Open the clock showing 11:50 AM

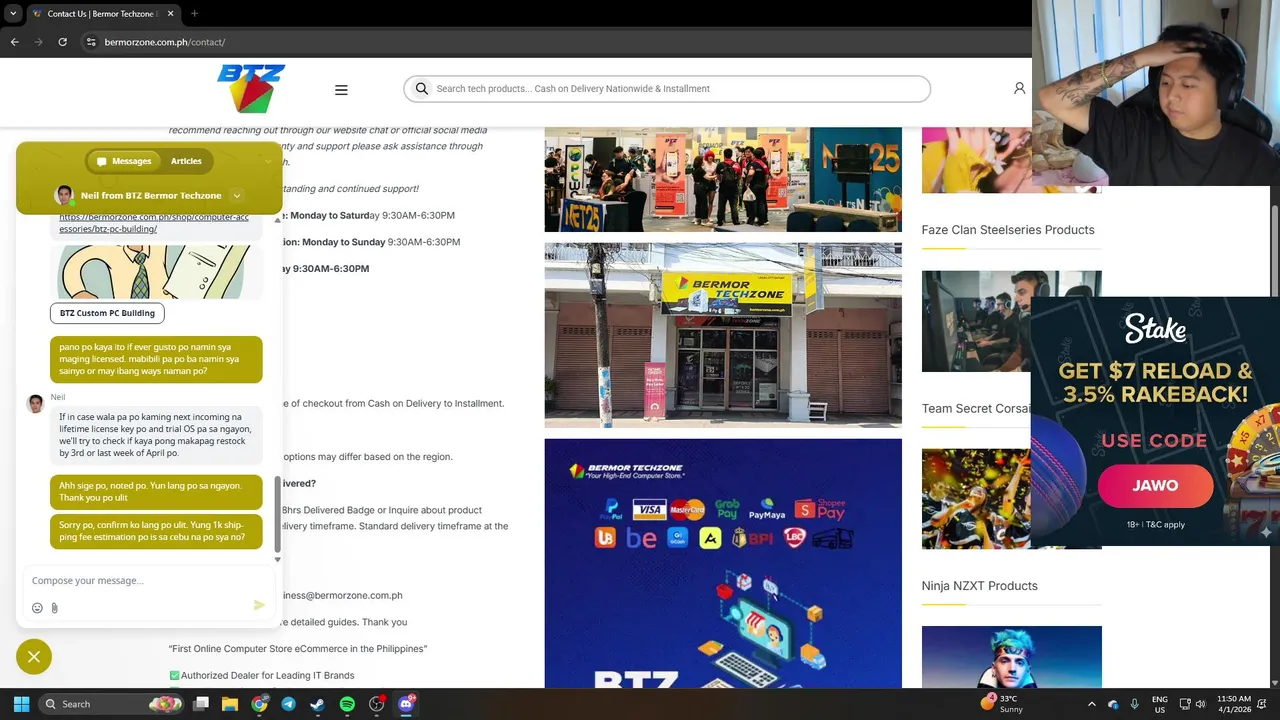coord(1234,704)
